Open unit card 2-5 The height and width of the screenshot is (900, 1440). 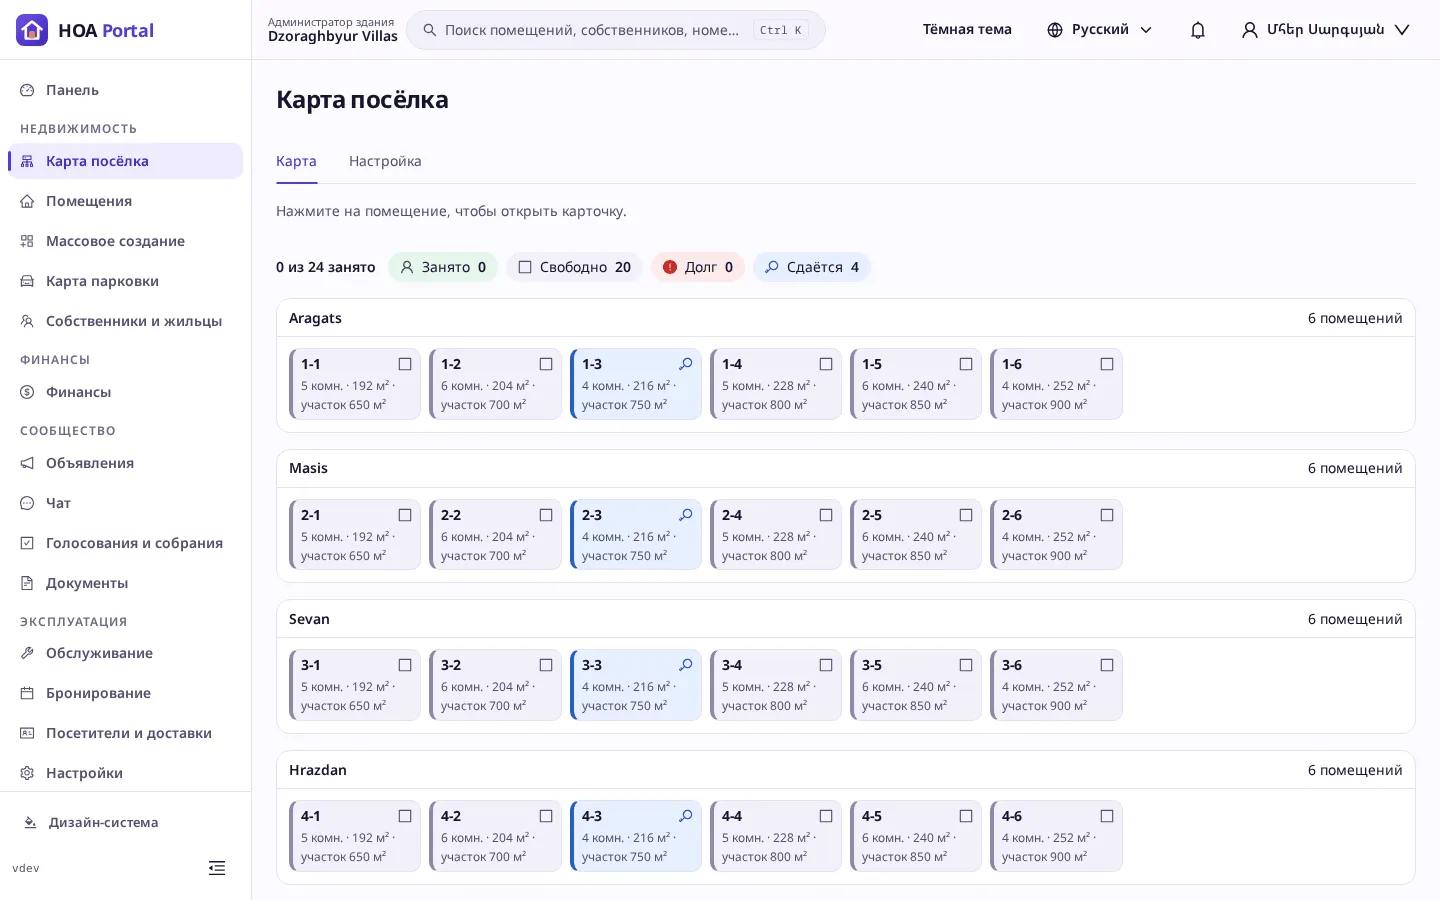(x=916, y=535)
